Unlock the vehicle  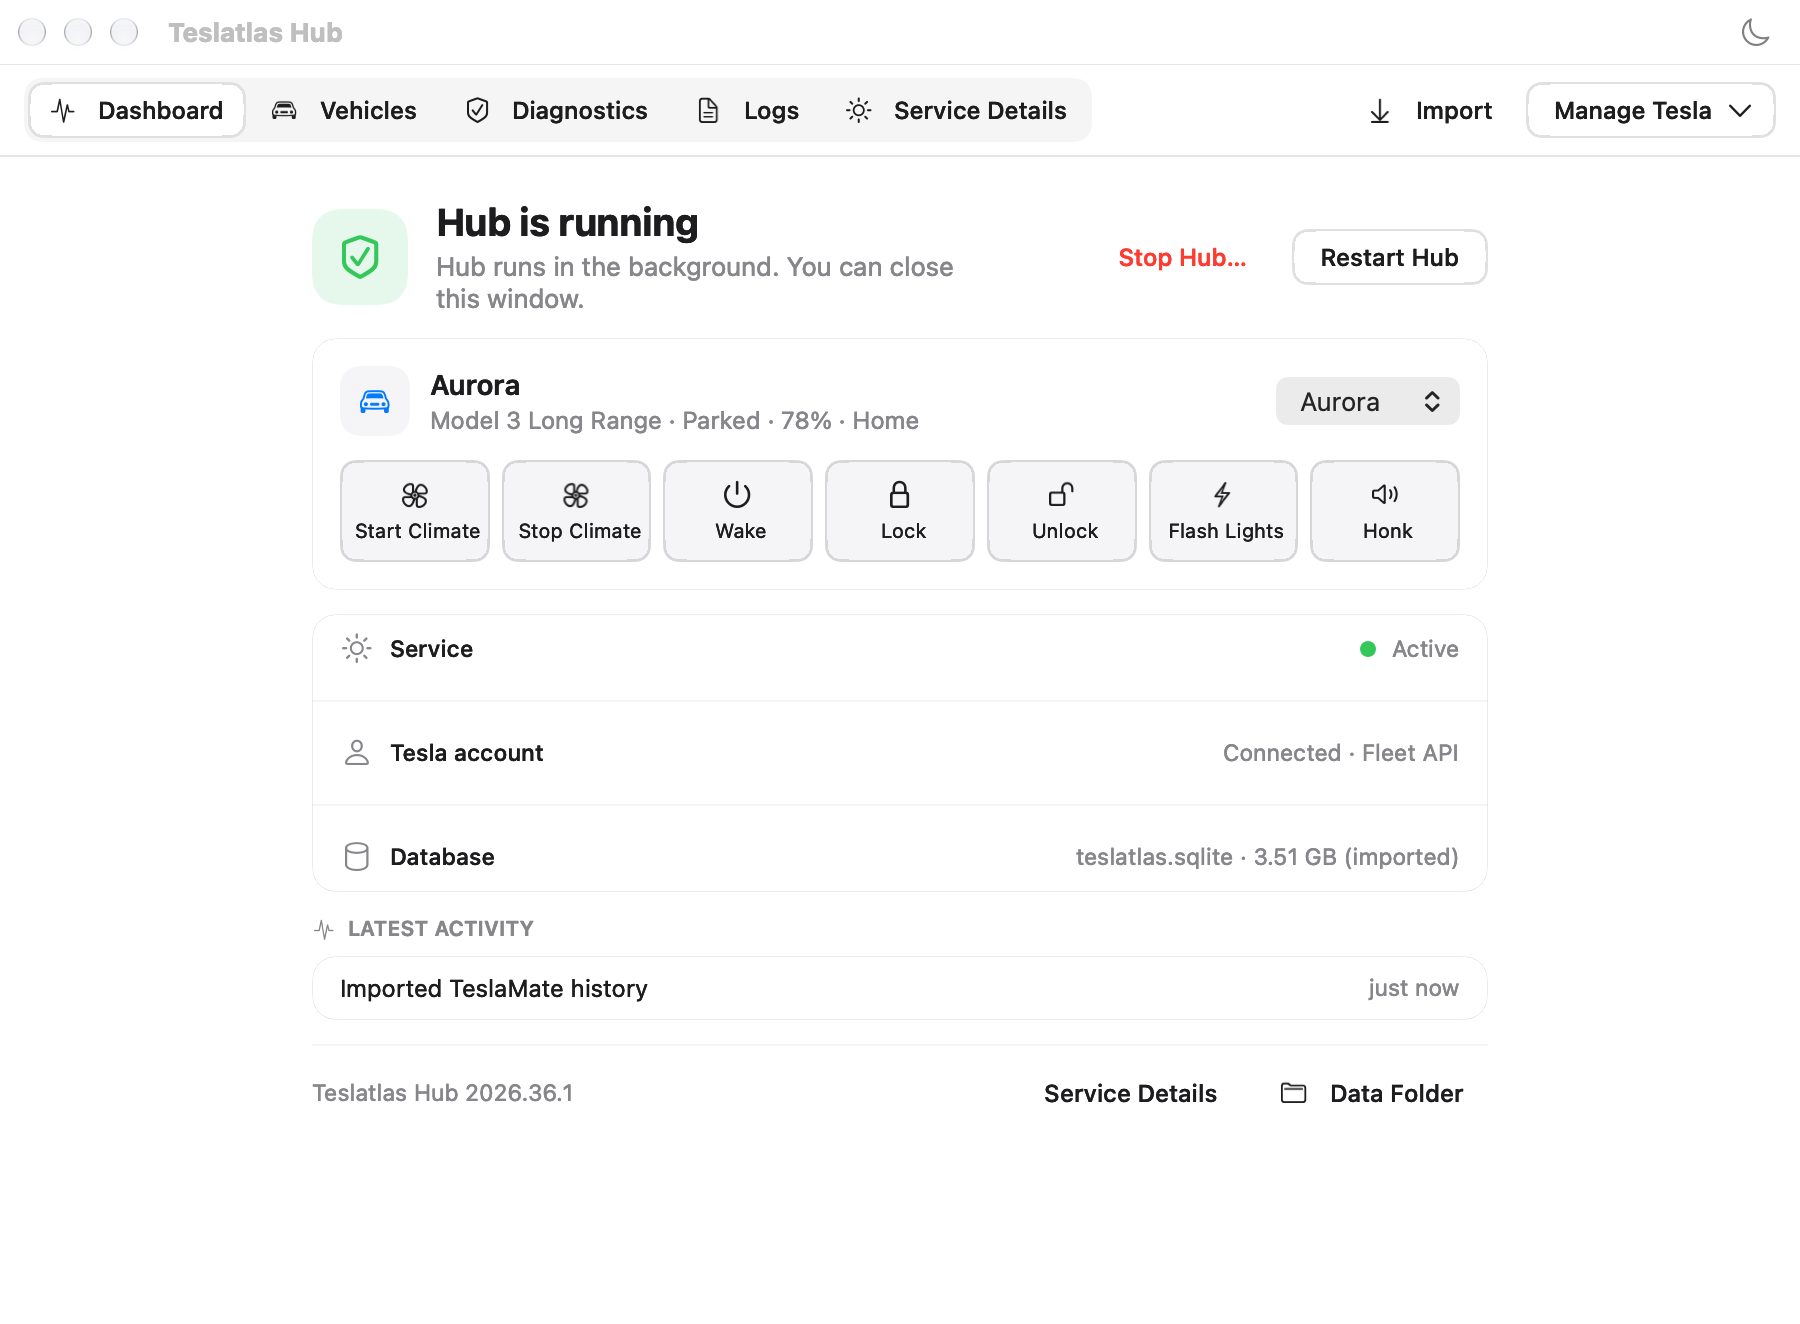point(1062,511)
